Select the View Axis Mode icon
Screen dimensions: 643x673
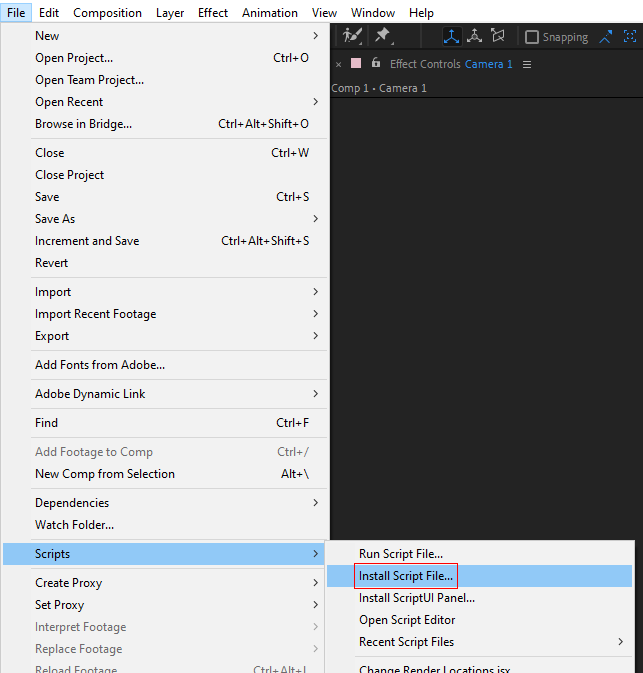(498, 36)
